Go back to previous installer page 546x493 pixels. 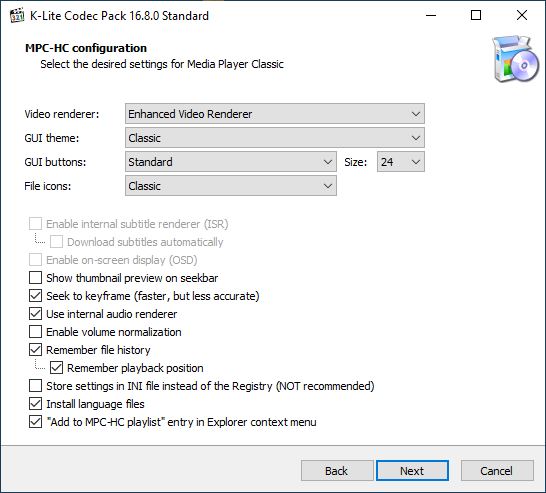coord(337,471)
